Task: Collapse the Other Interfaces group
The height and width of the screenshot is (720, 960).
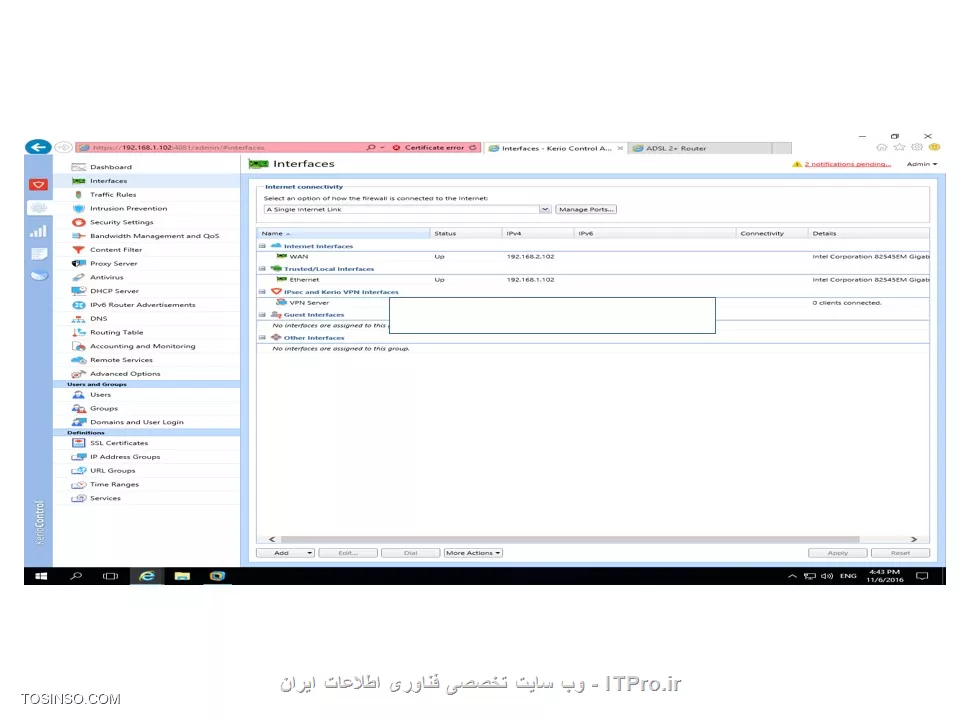Action: (x=263, y=338)
